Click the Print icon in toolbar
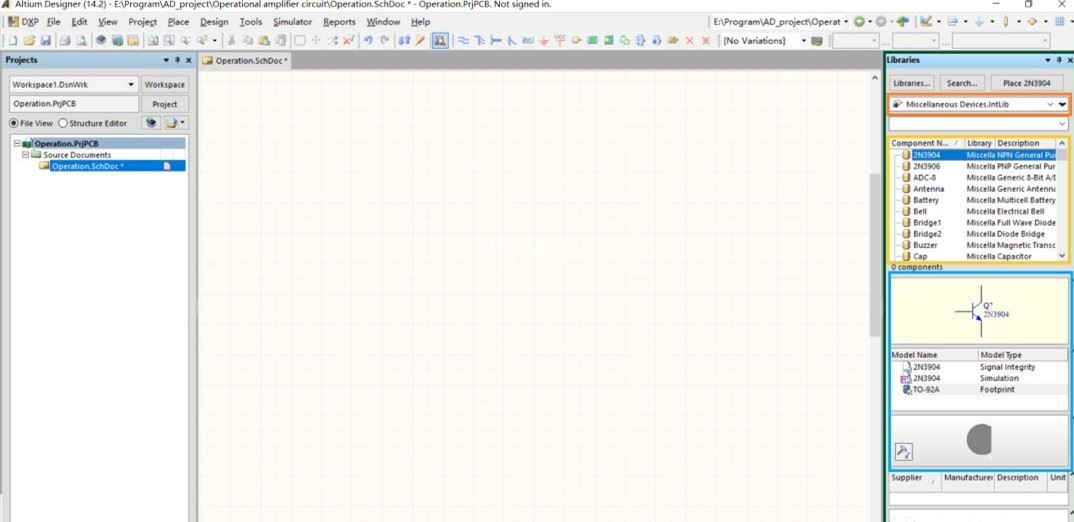Screen dimensions: 1074x522 pyautogui.click(x=64, y=41)
